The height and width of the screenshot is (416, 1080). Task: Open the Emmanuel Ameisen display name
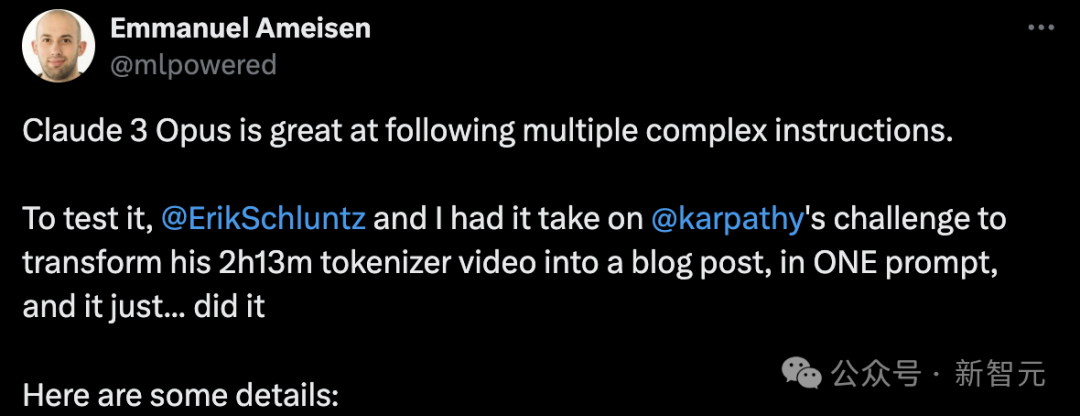tap(240, 28)
